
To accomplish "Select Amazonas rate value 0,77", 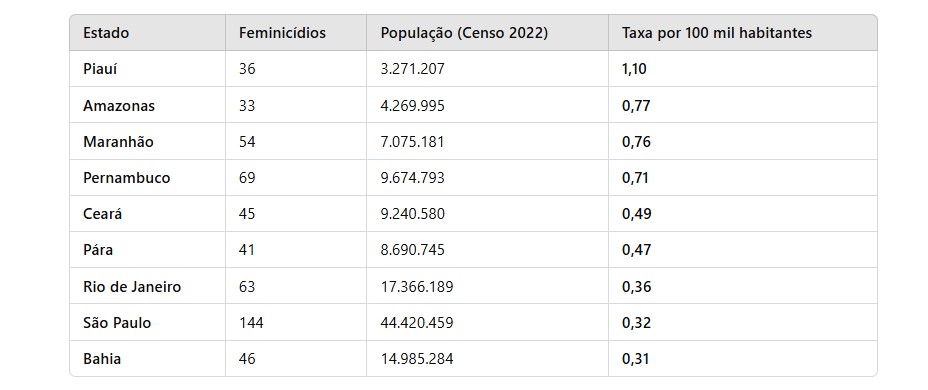I will click(636, 105).
